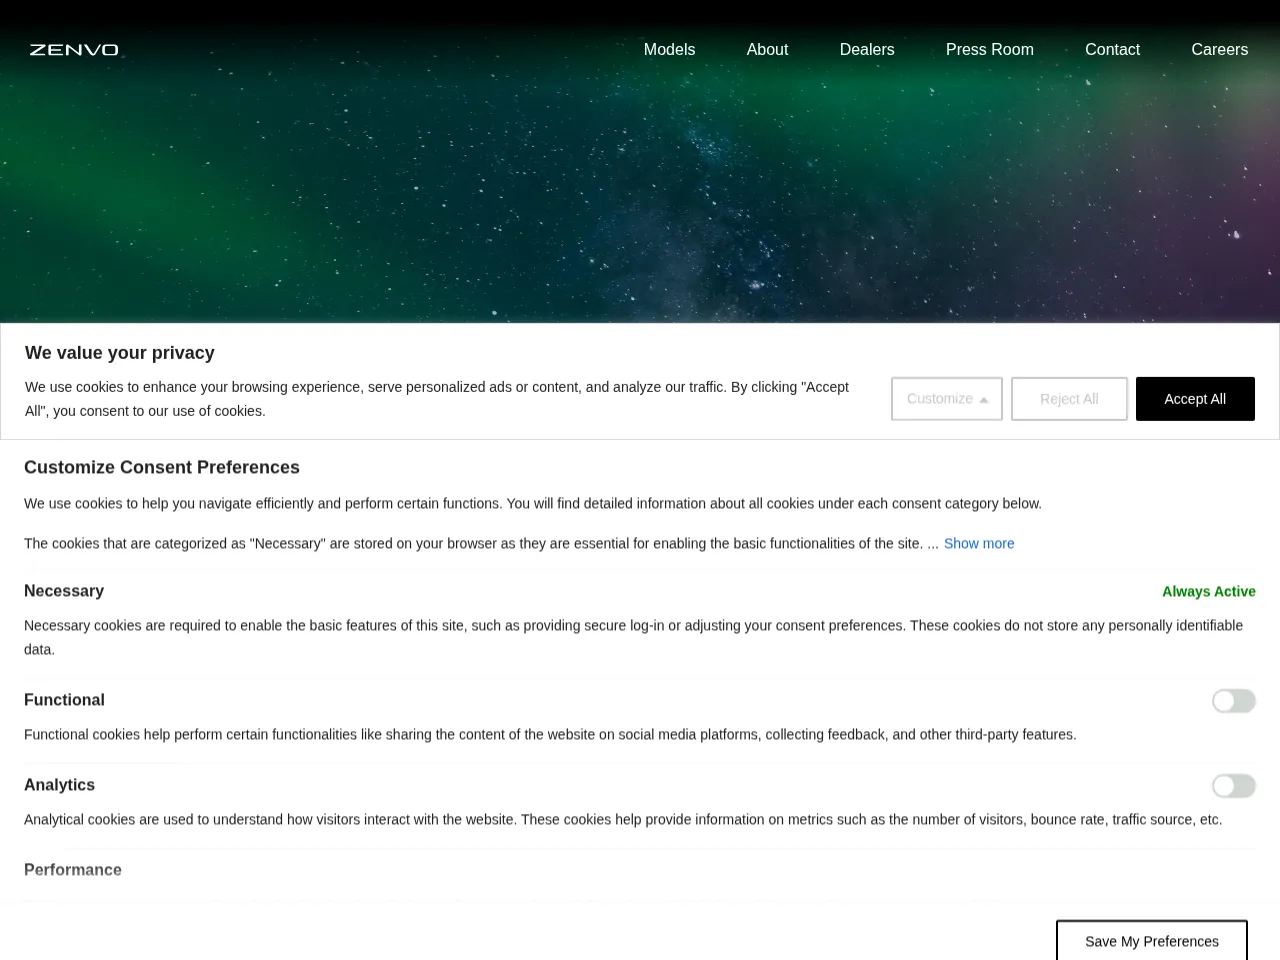Click the ZENVO logo
The width and height of the screenshot is (1280, 960).
pyautogui.click(x=74, y=49)
